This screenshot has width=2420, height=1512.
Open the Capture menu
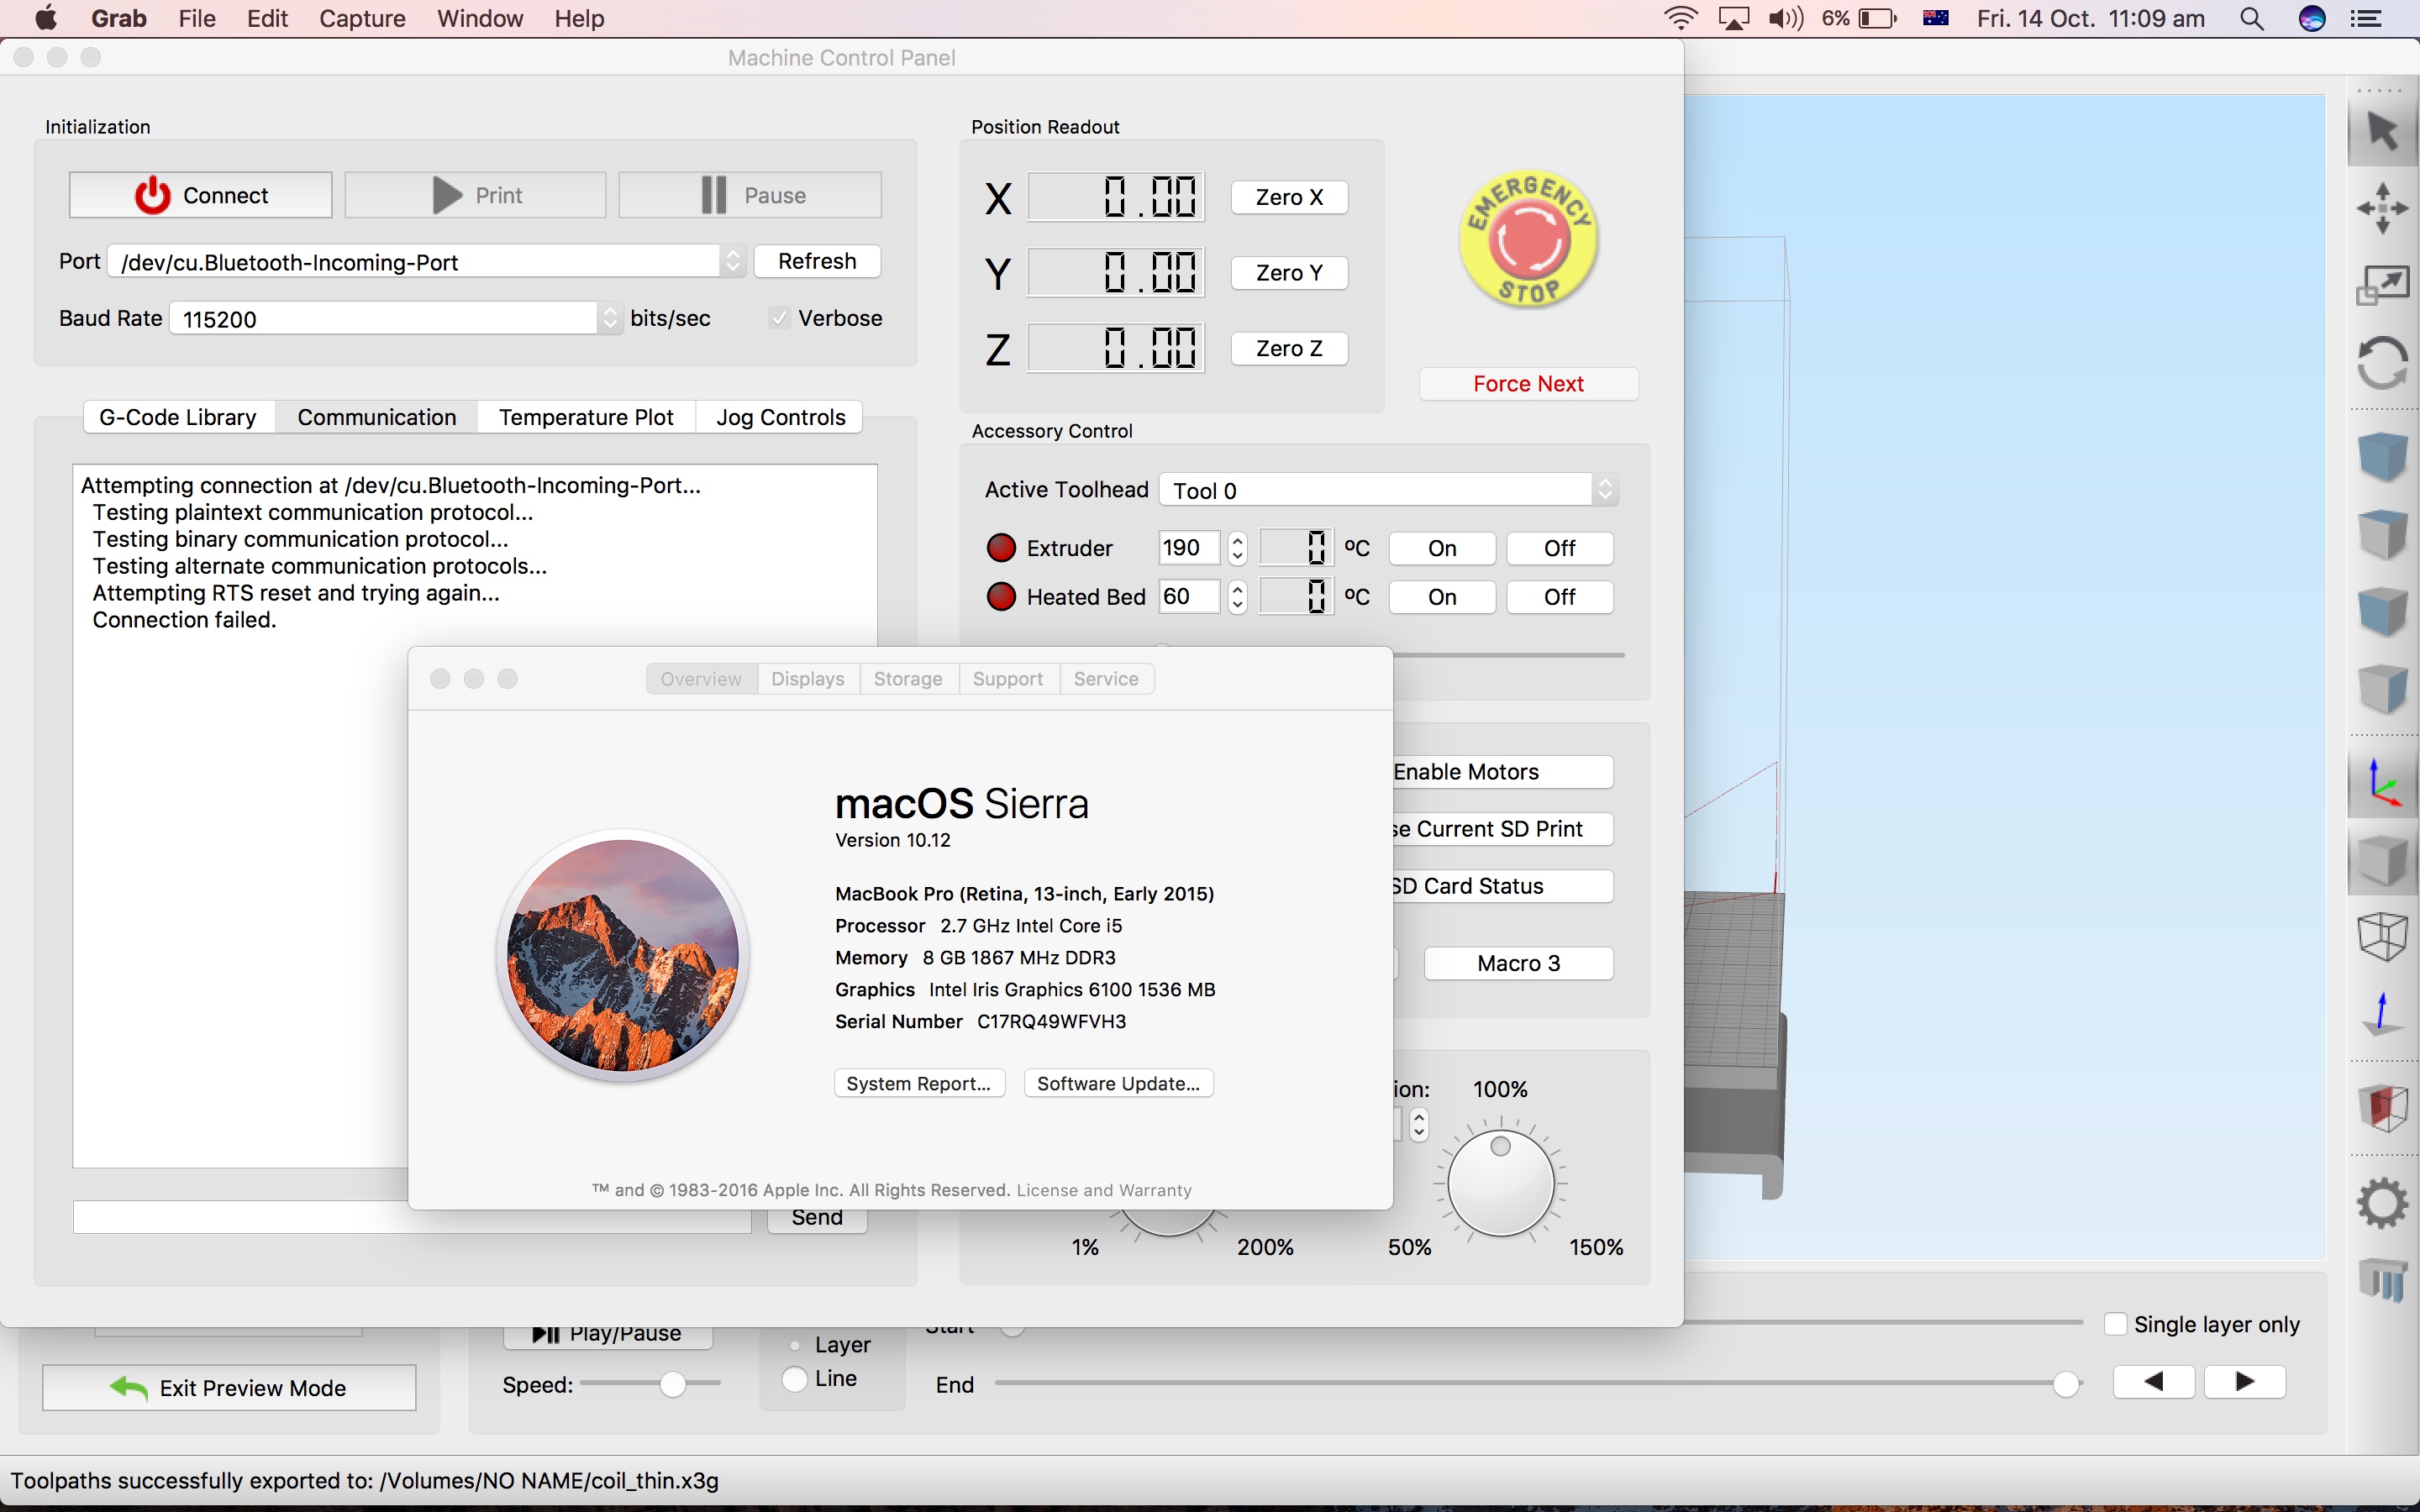(x=362, y=18)
